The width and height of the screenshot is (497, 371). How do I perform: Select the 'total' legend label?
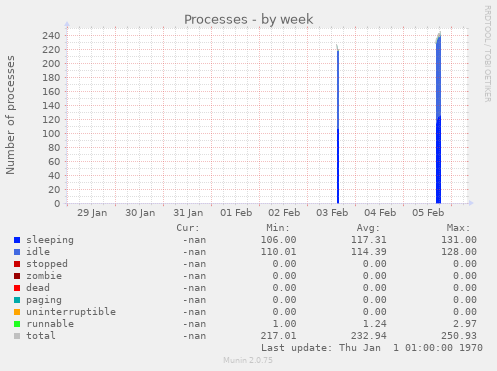coord(41,336)
